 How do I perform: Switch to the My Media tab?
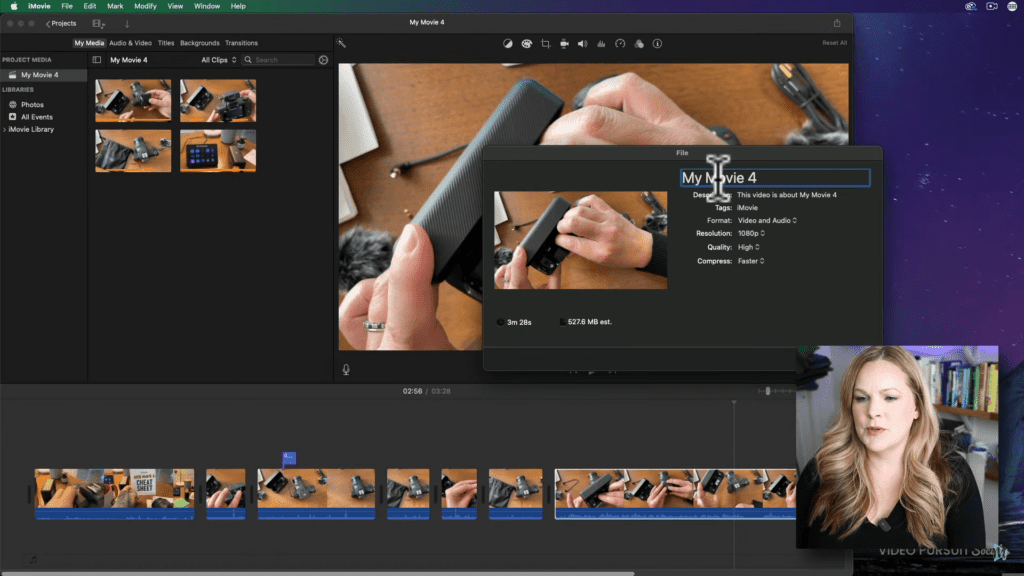(x=89, y=43)
